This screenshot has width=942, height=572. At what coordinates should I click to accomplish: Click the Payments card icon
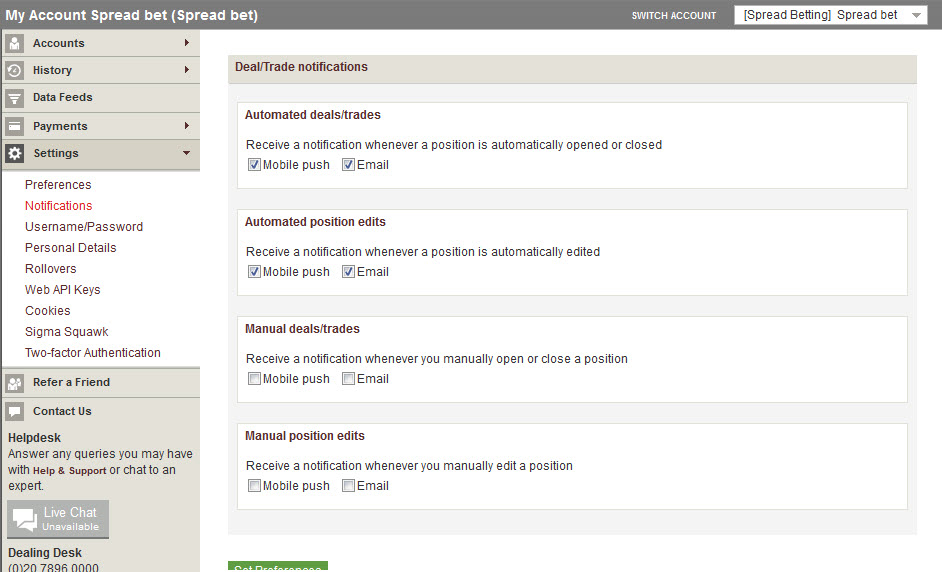[14, 126]
